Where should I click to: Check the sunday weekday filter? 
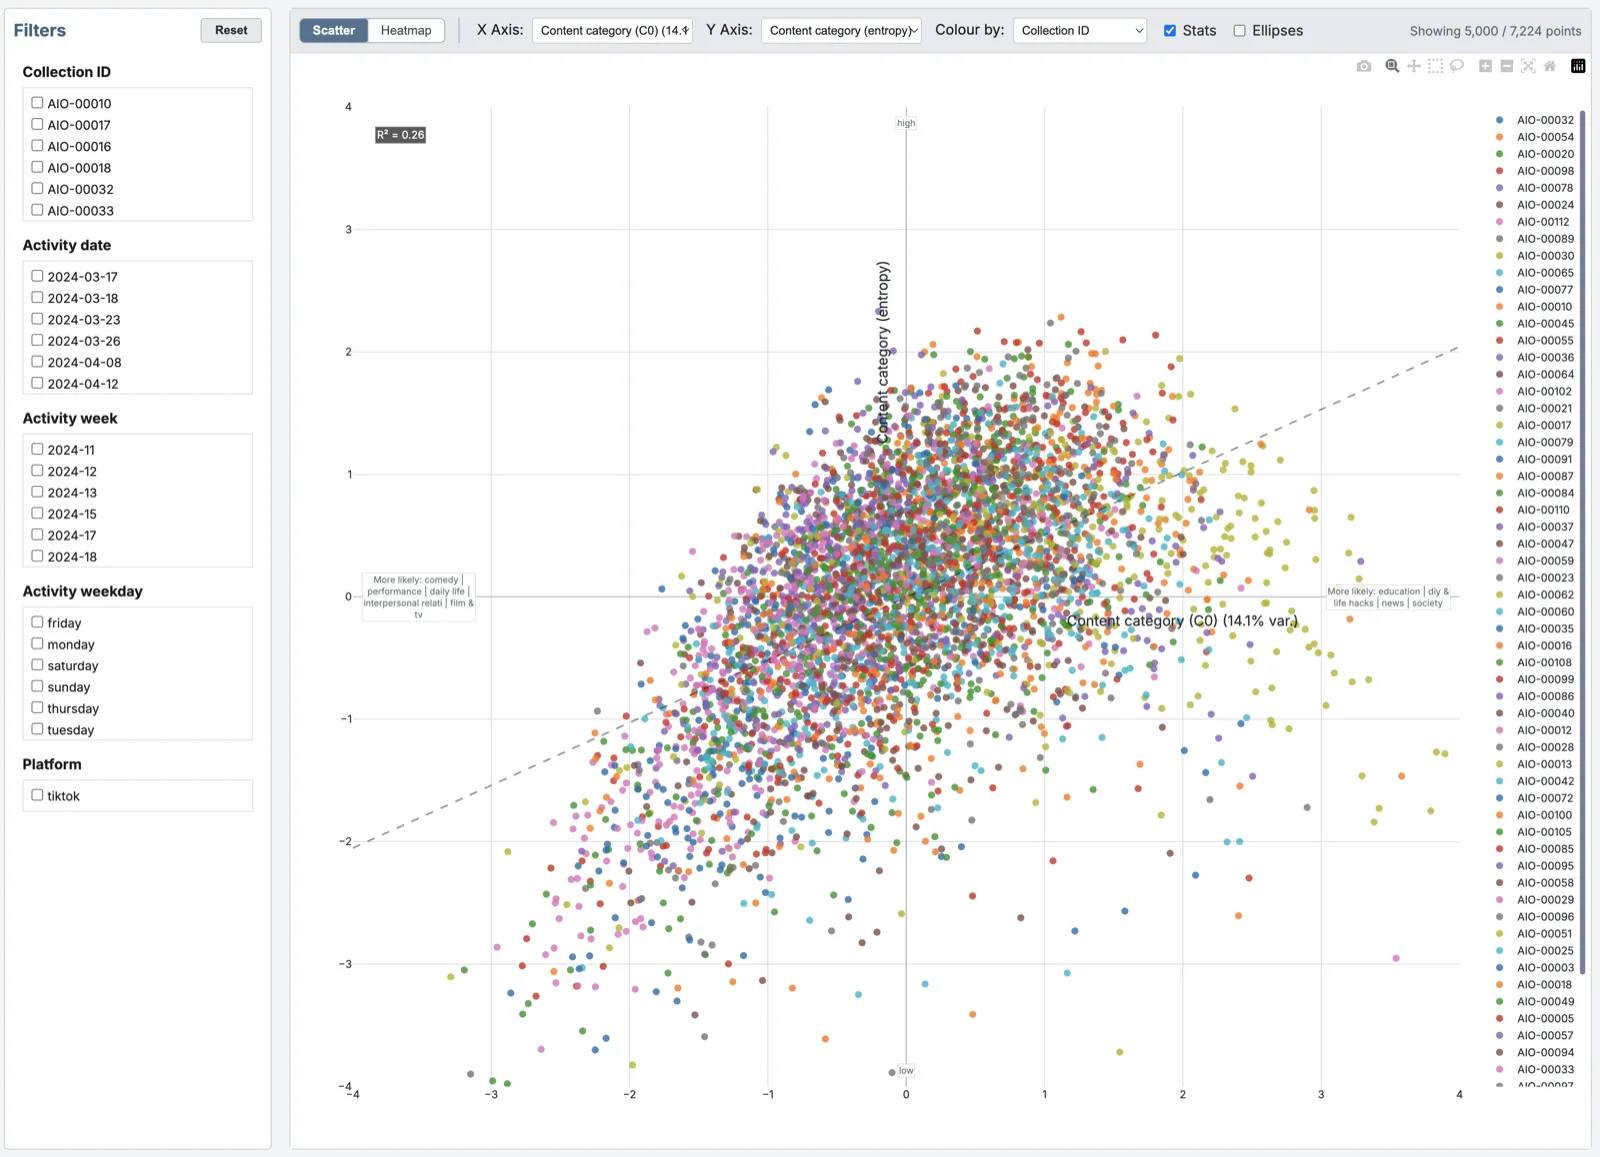(37, 686)
